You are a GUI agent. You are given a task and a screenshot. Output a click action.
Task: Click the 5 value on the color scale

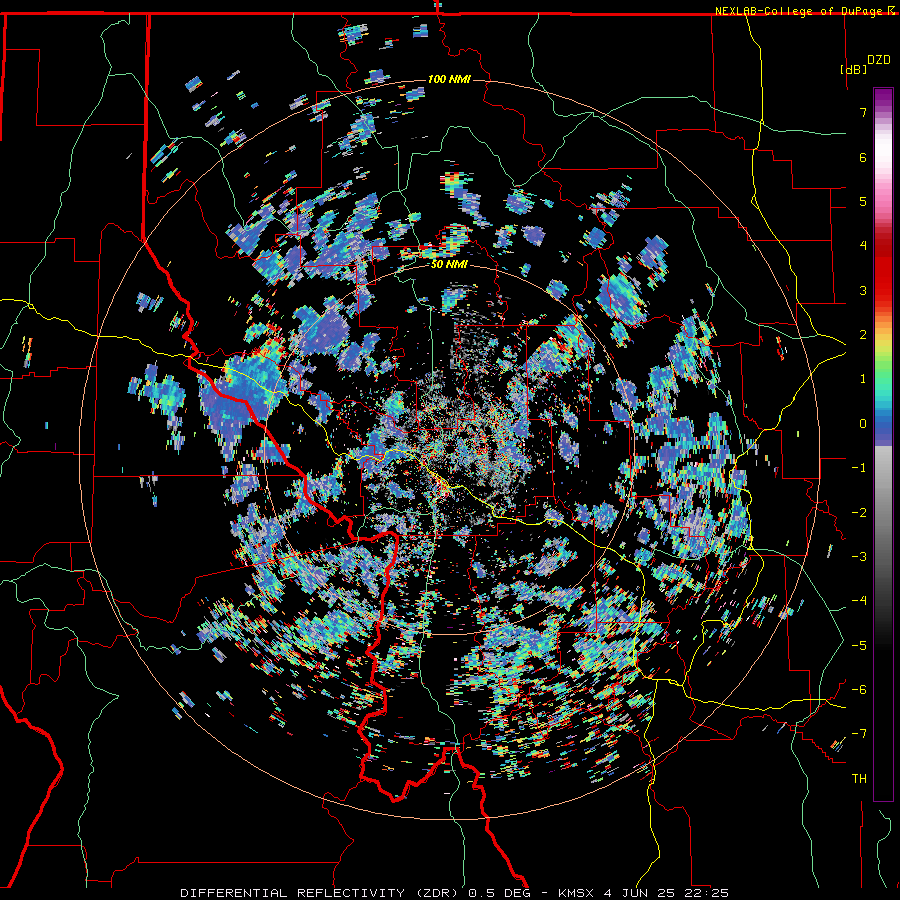point(863,201)
